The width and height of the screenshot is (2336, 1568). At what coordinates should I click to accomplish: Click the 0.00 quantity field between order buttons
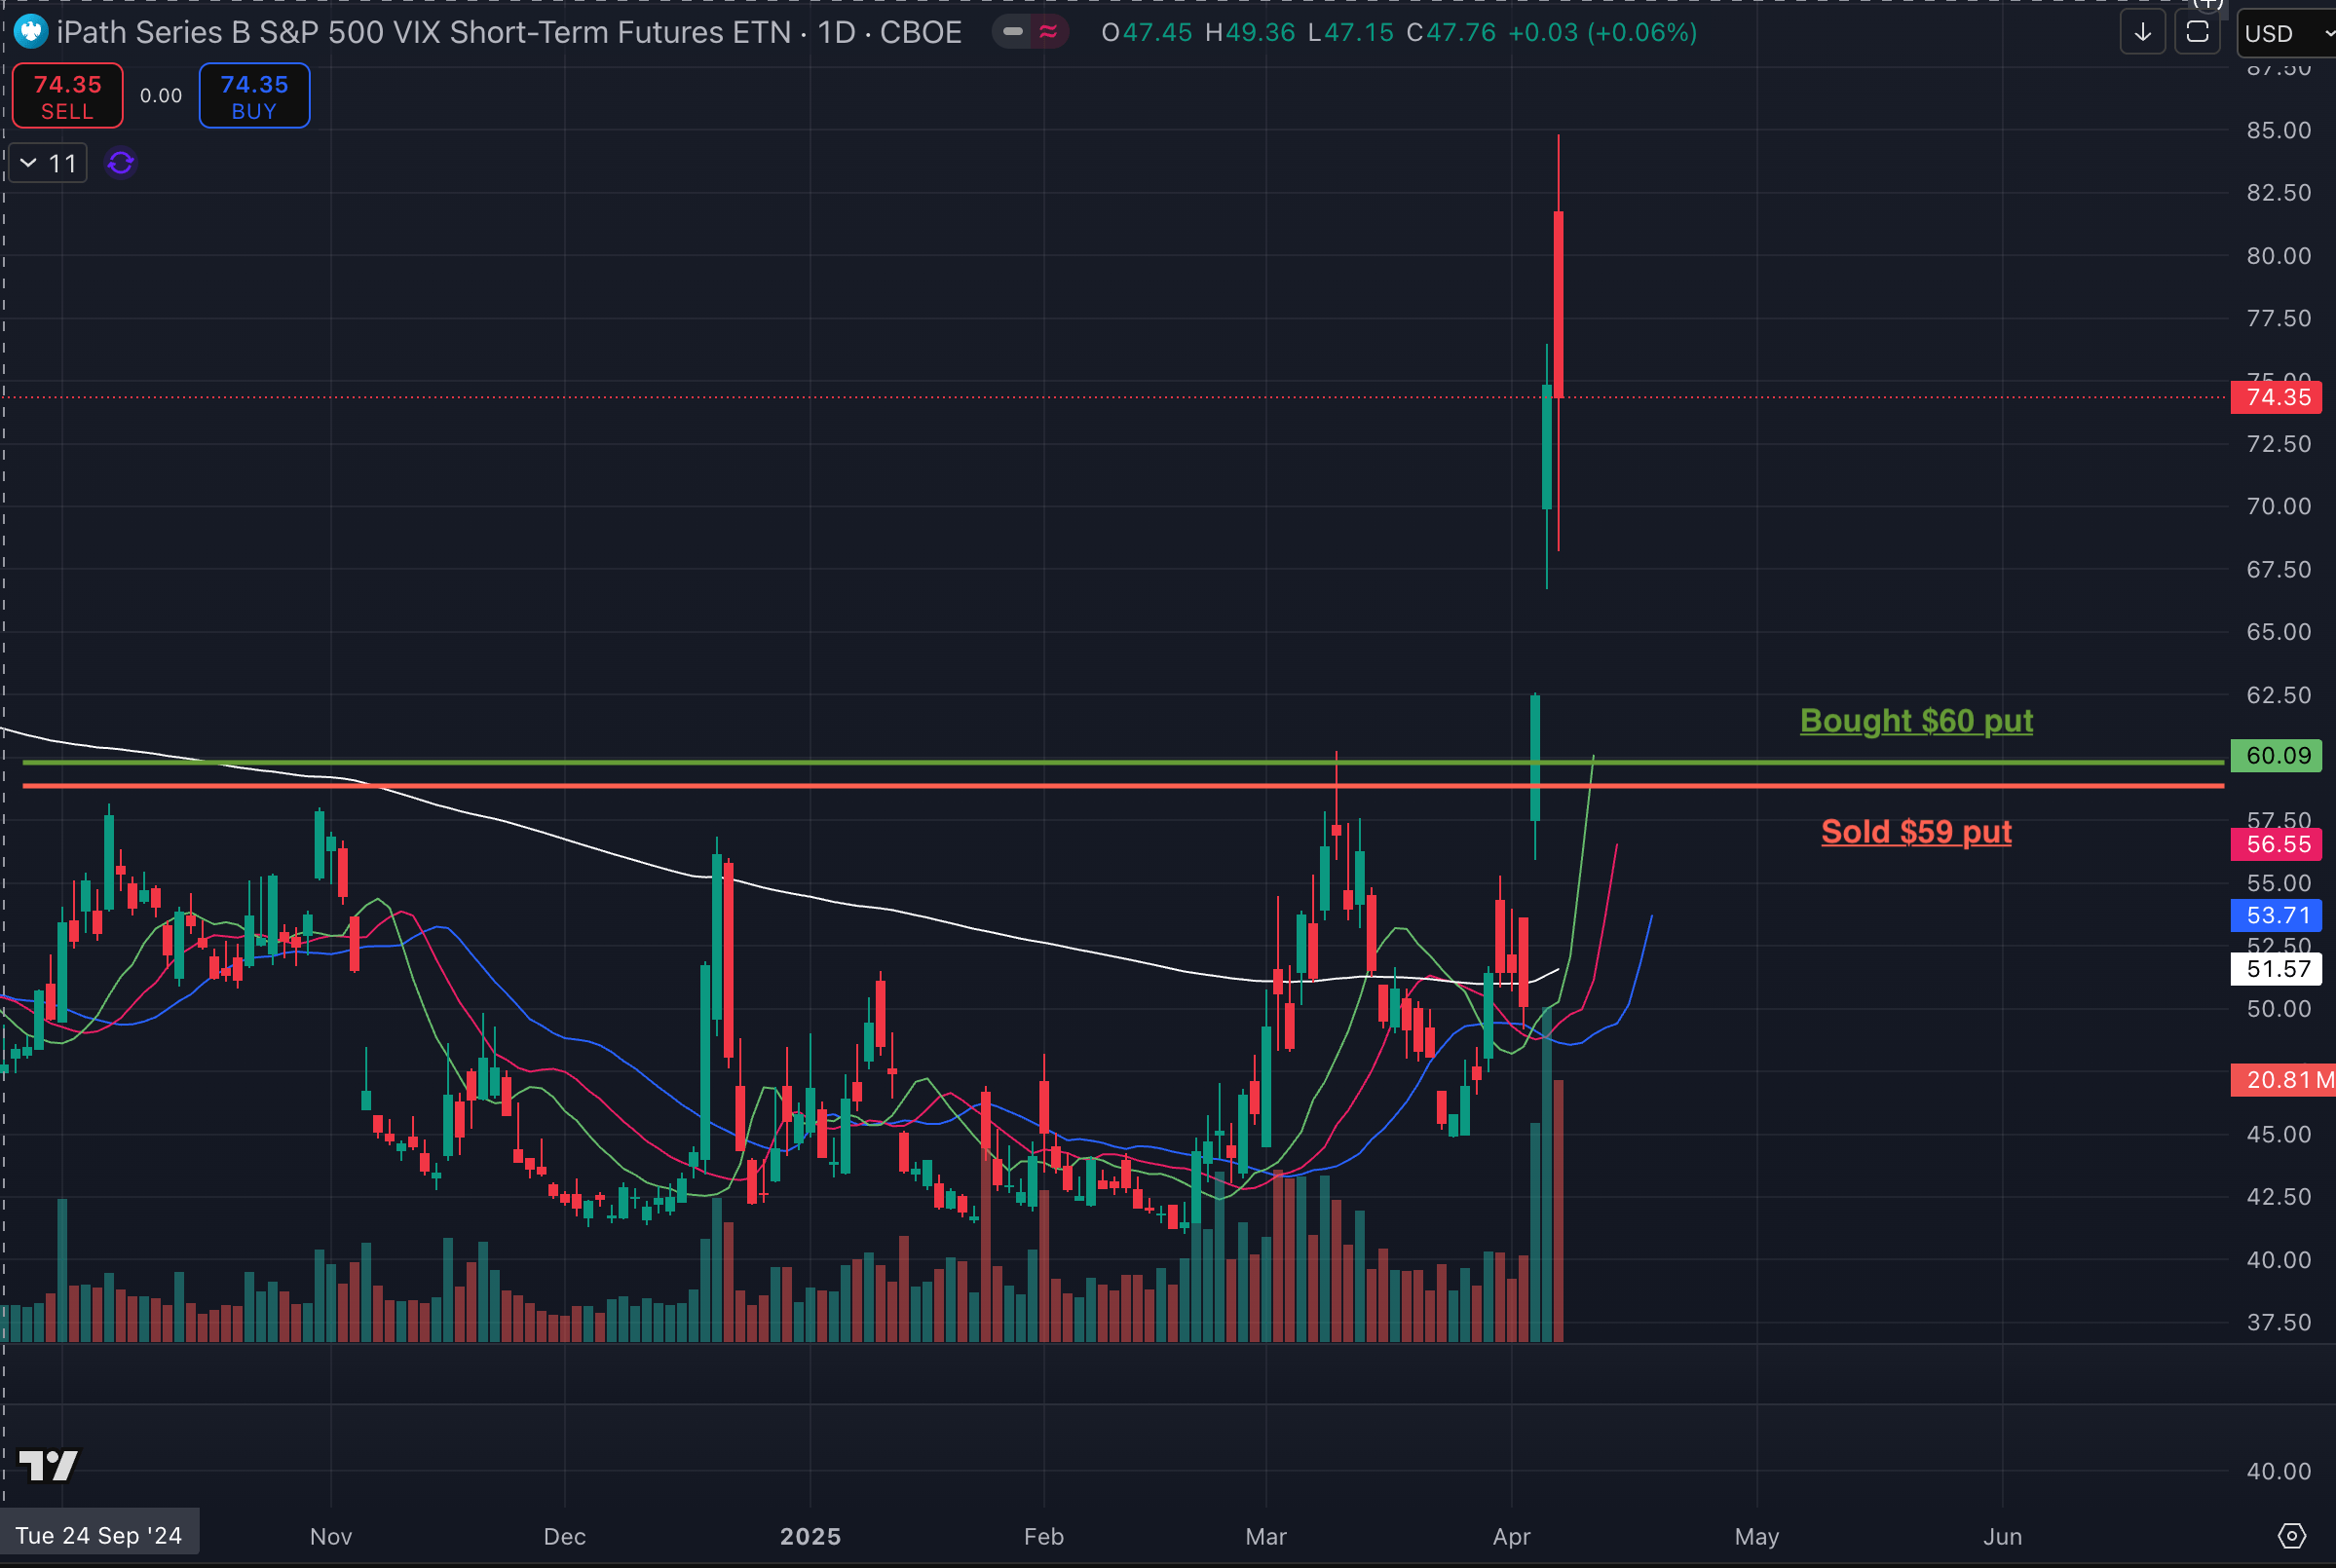[160, 95]
